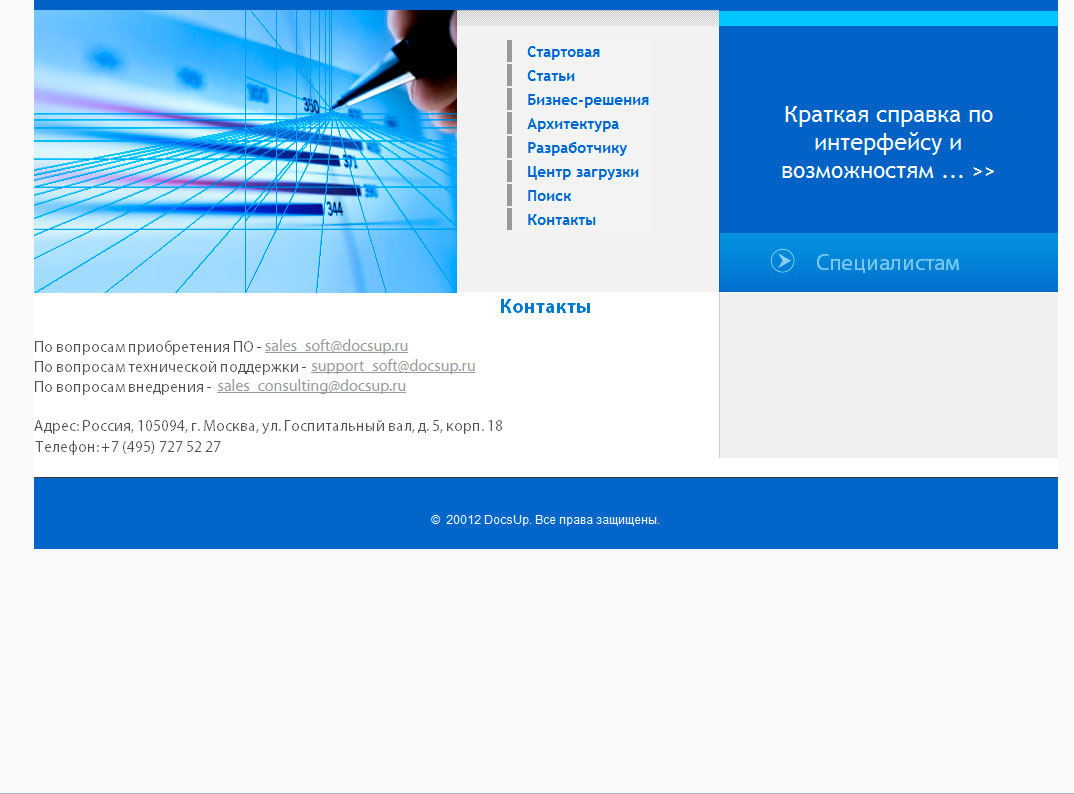Open the sales_consulting@docsup.ru email link
The height and width of the screenshot is (794, 1074).
click(312, 386)
